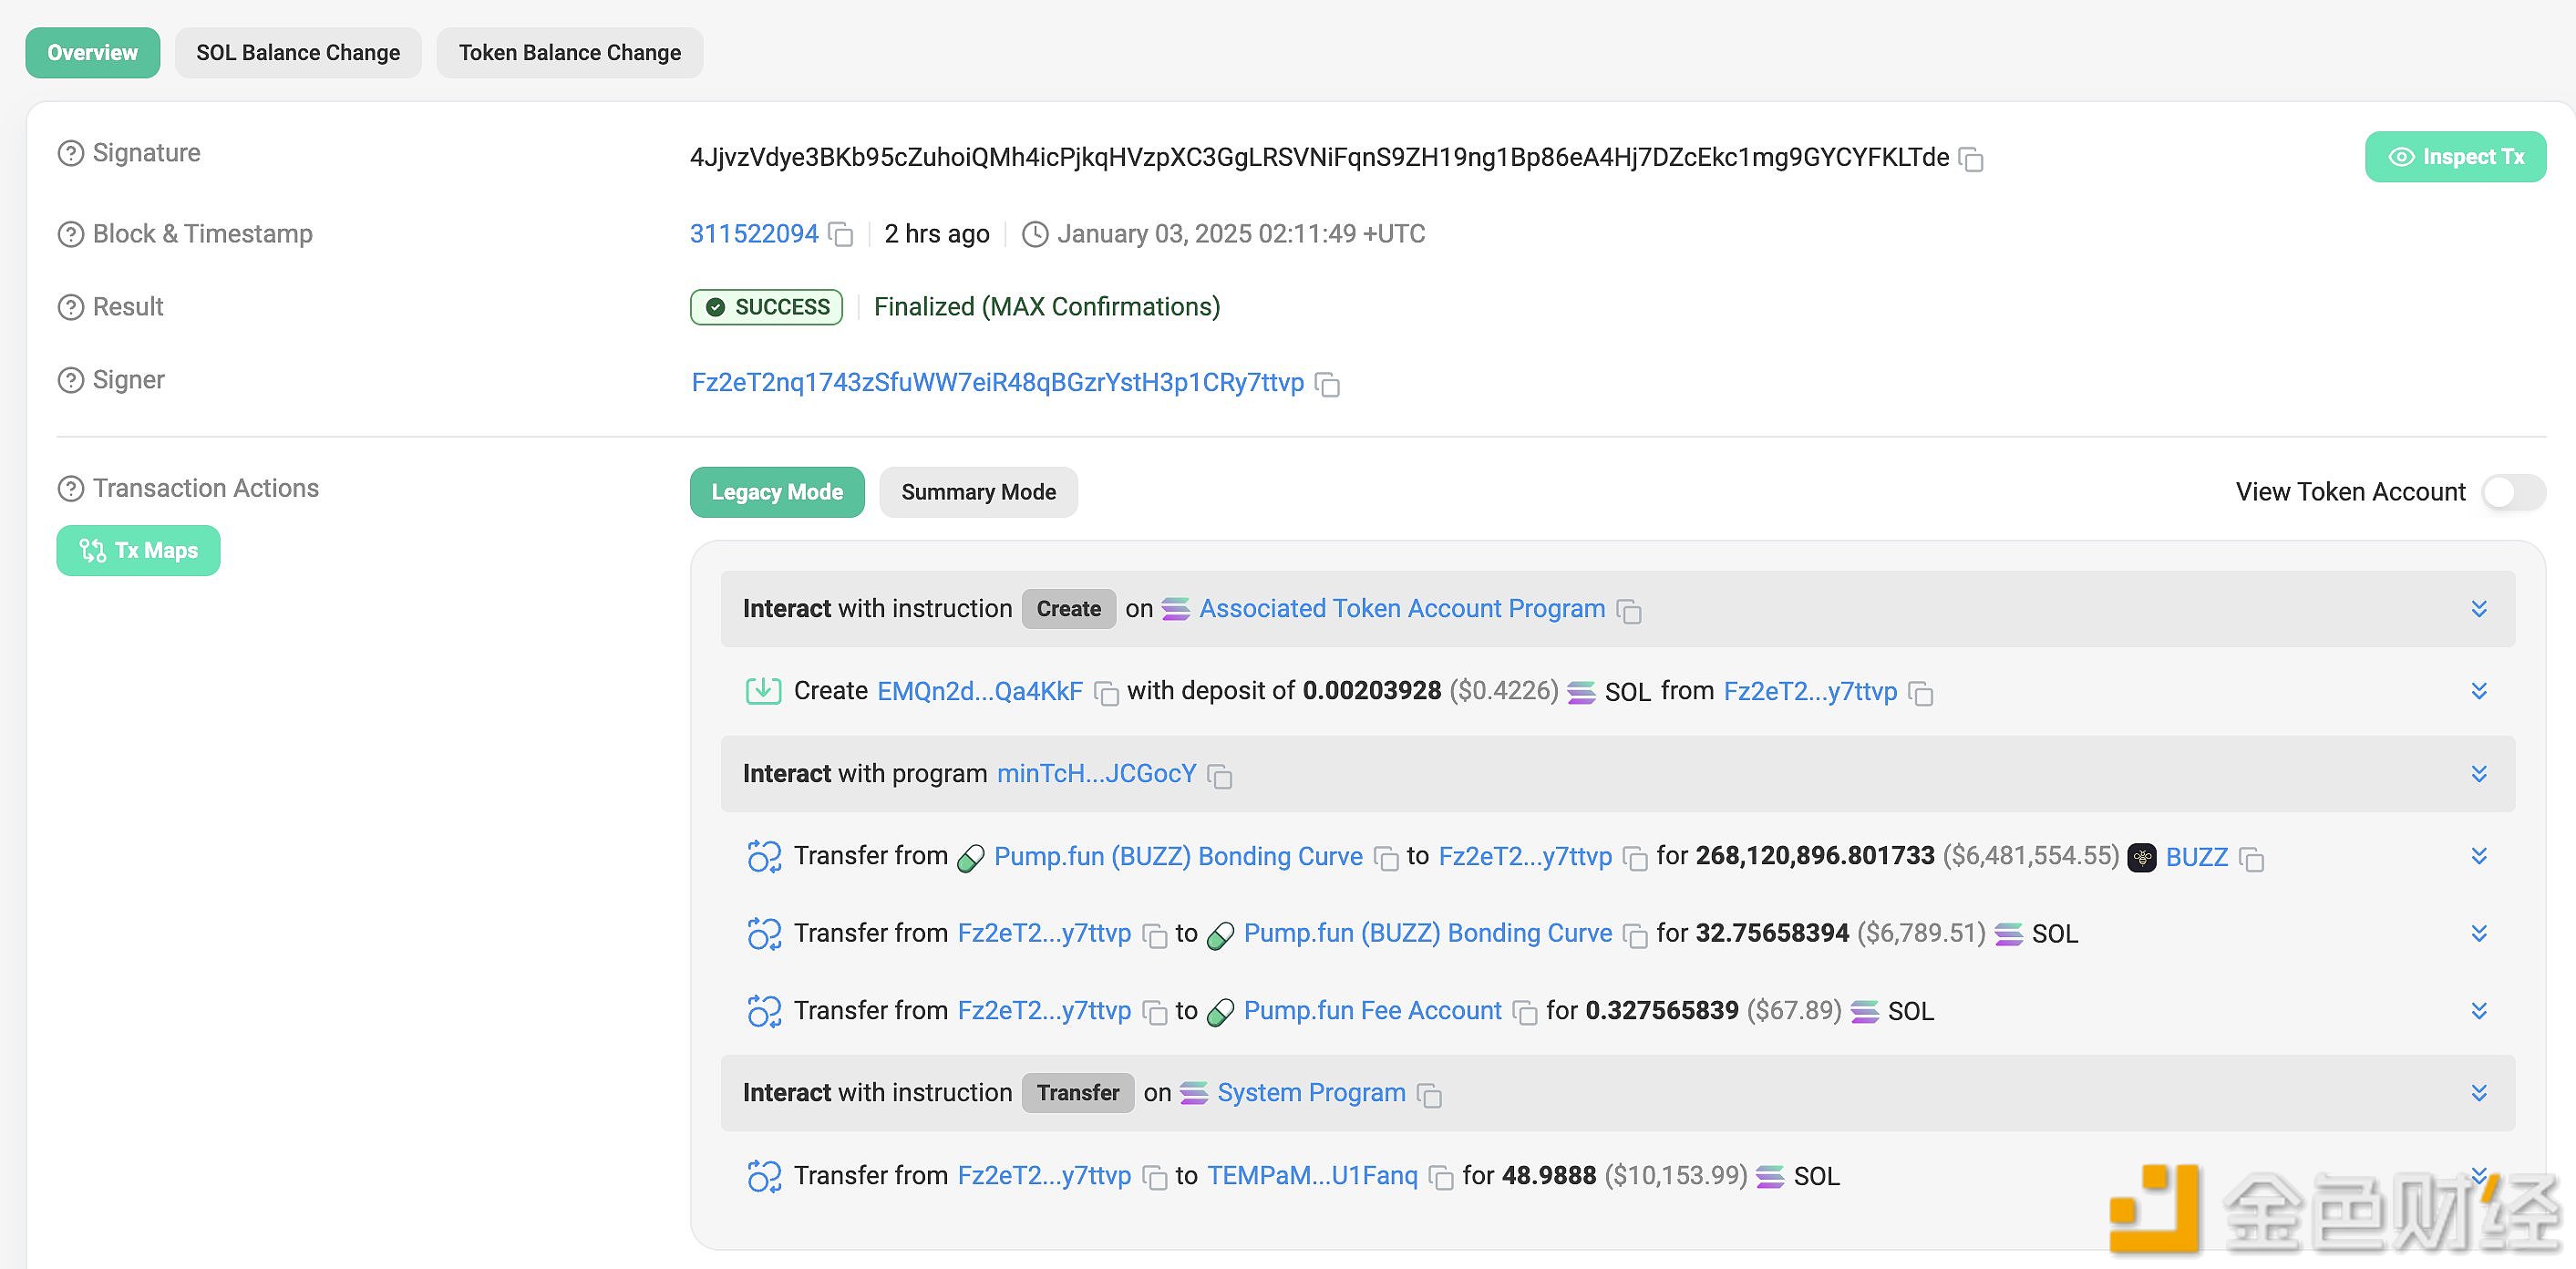The width and height of the screenshot is (2576, 1269).
Task: Click transfer icon on BUZZ transfer row
Action: tap(764, 856)
